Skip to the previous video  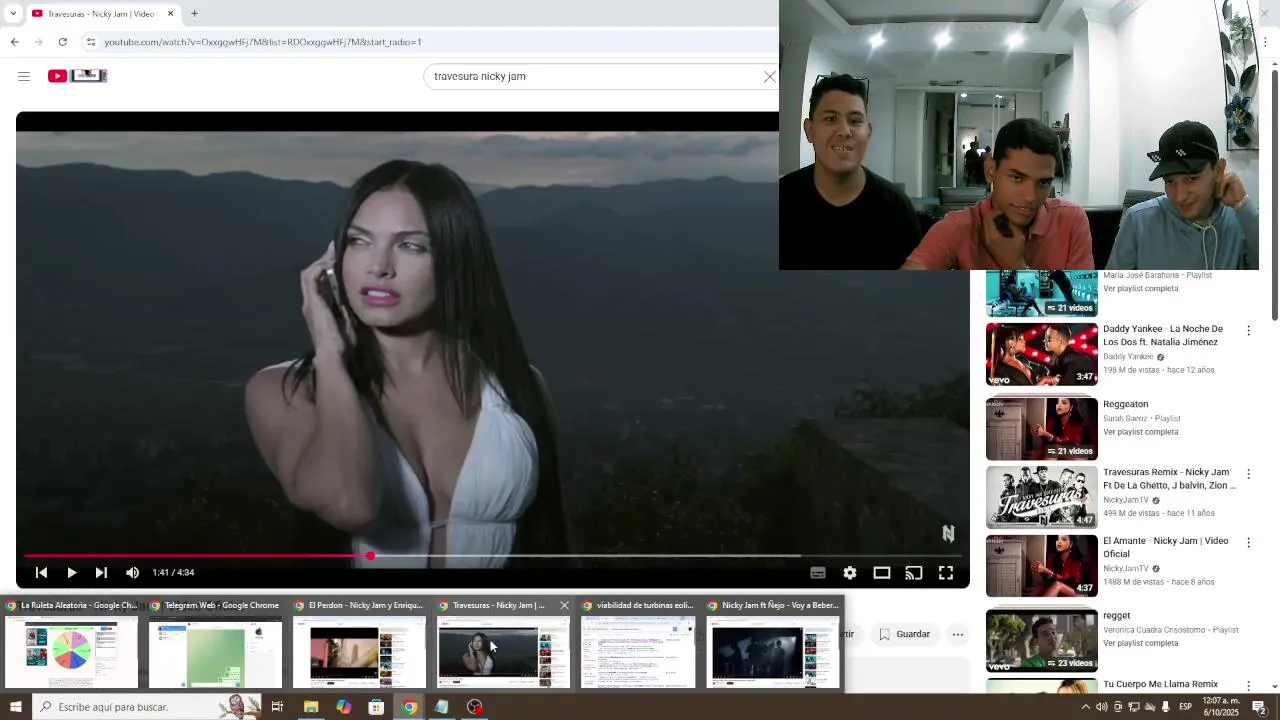(x=41, y=573)
